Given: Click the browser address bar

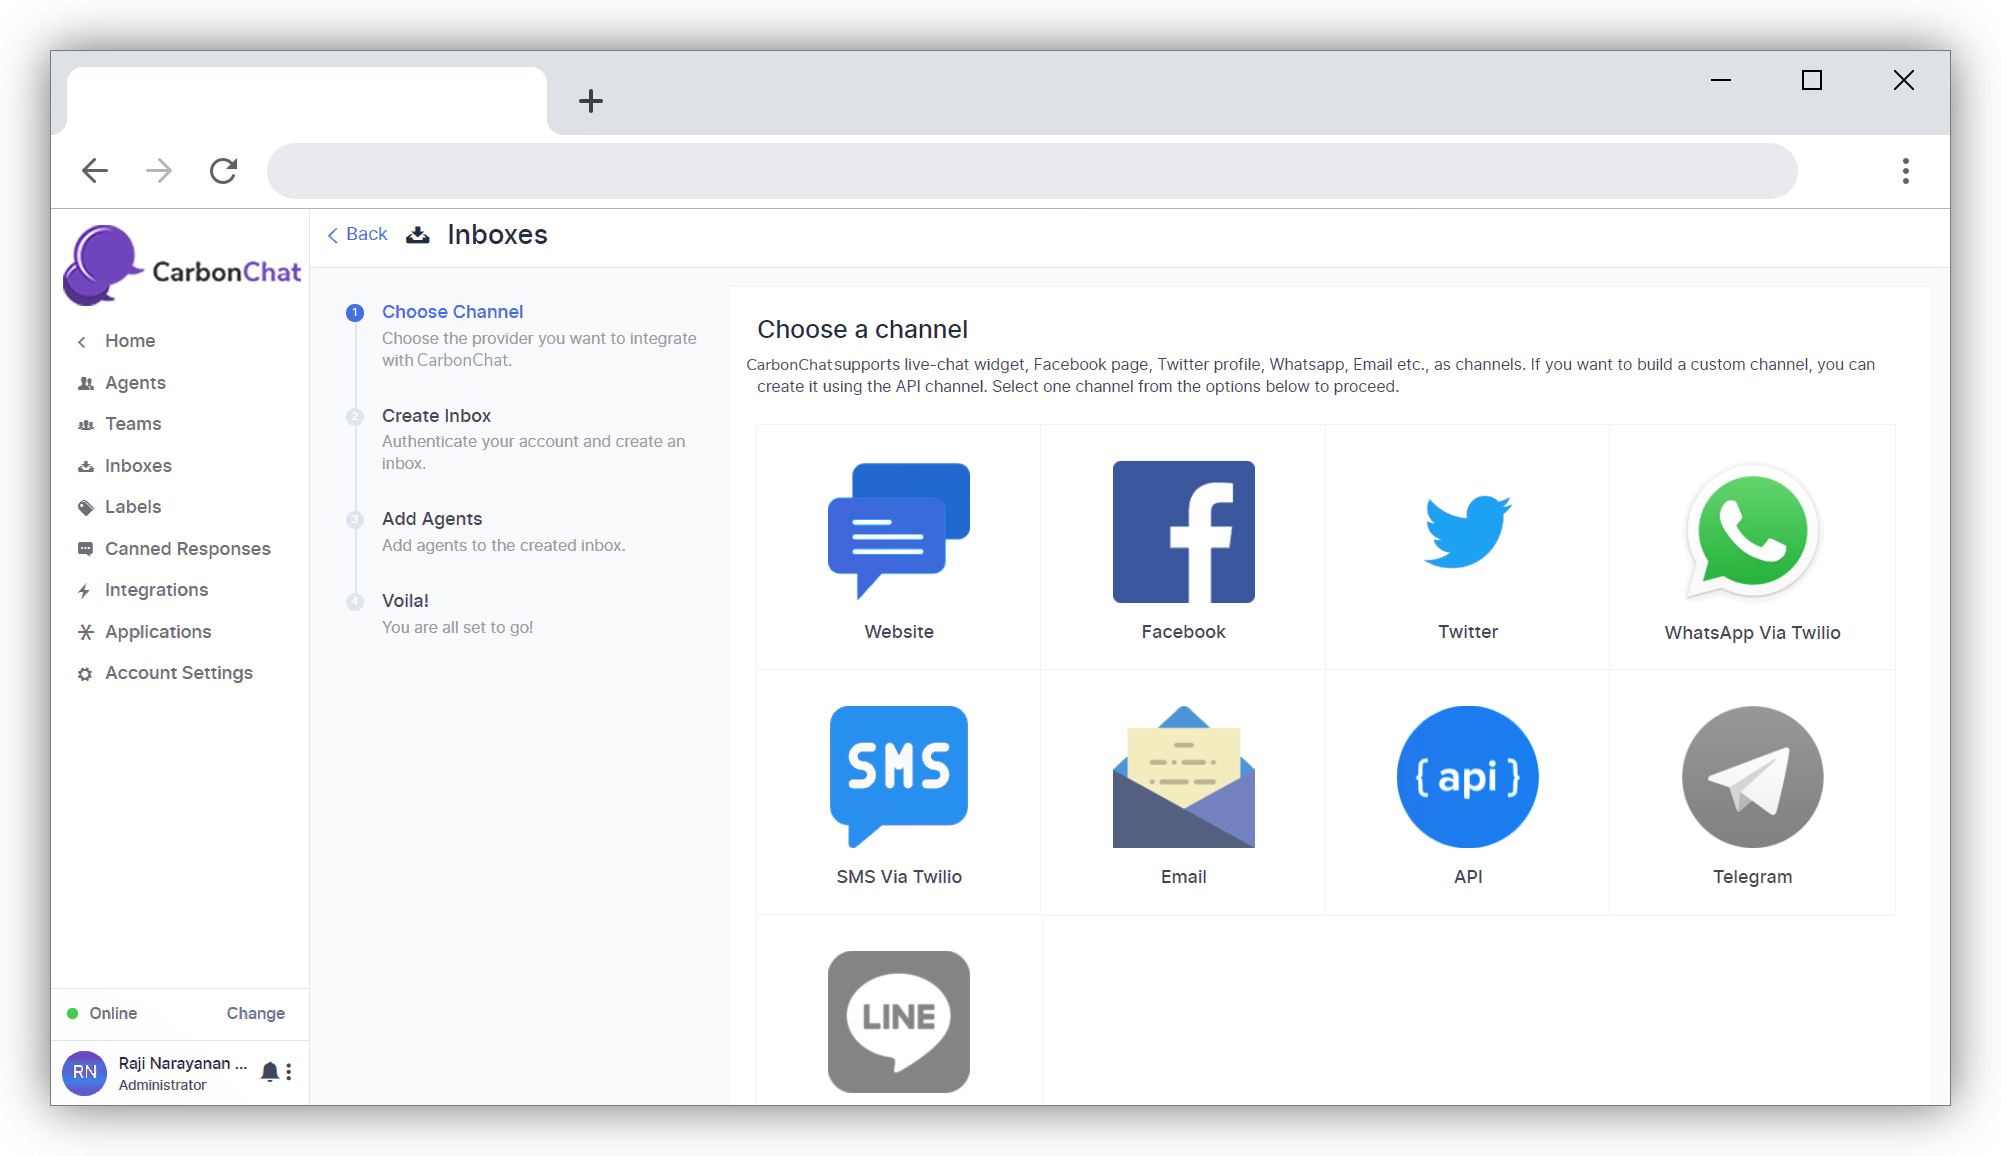Looking at the screenshot, I should tap(1030, 171).
